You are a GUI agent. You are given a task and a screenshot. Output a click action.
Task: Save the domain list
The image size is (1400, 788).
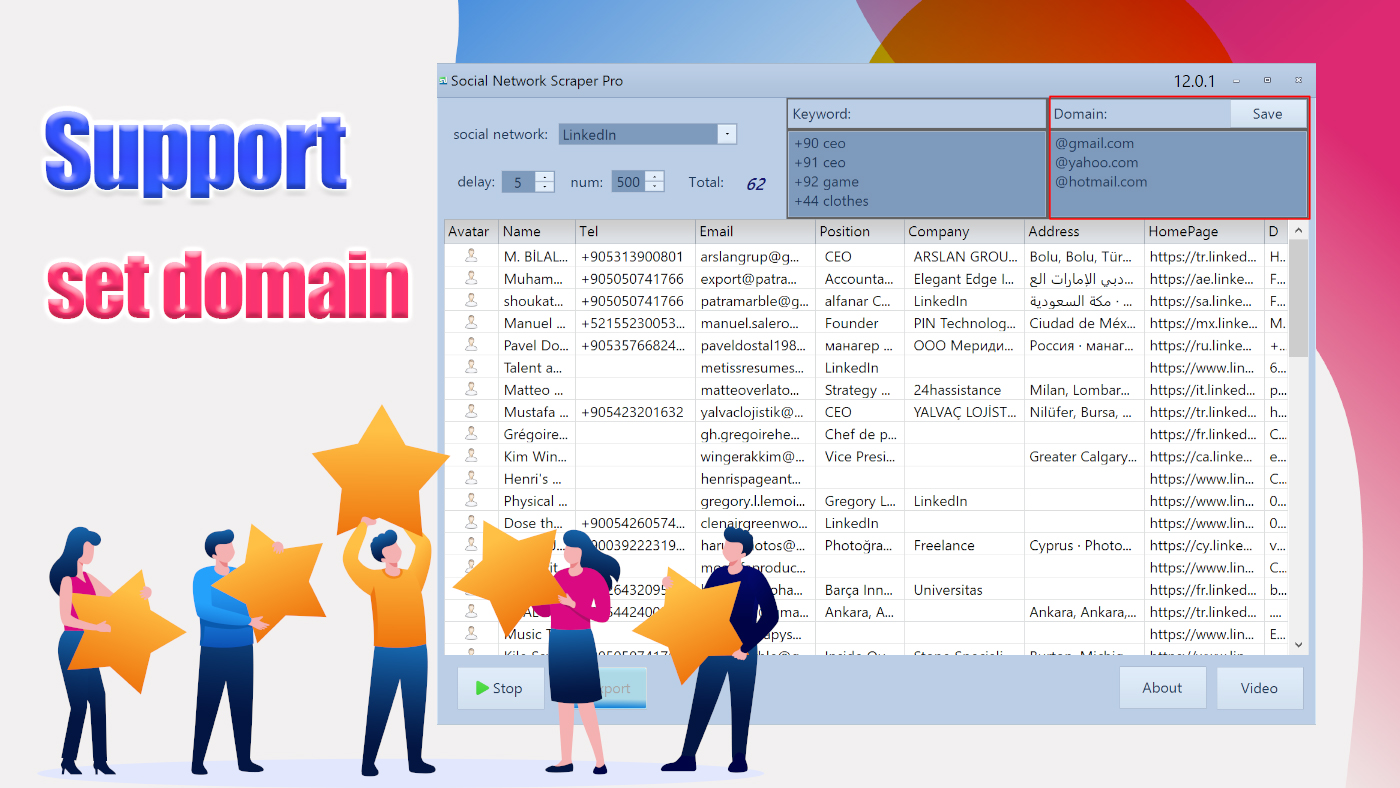click(1267, 114)
